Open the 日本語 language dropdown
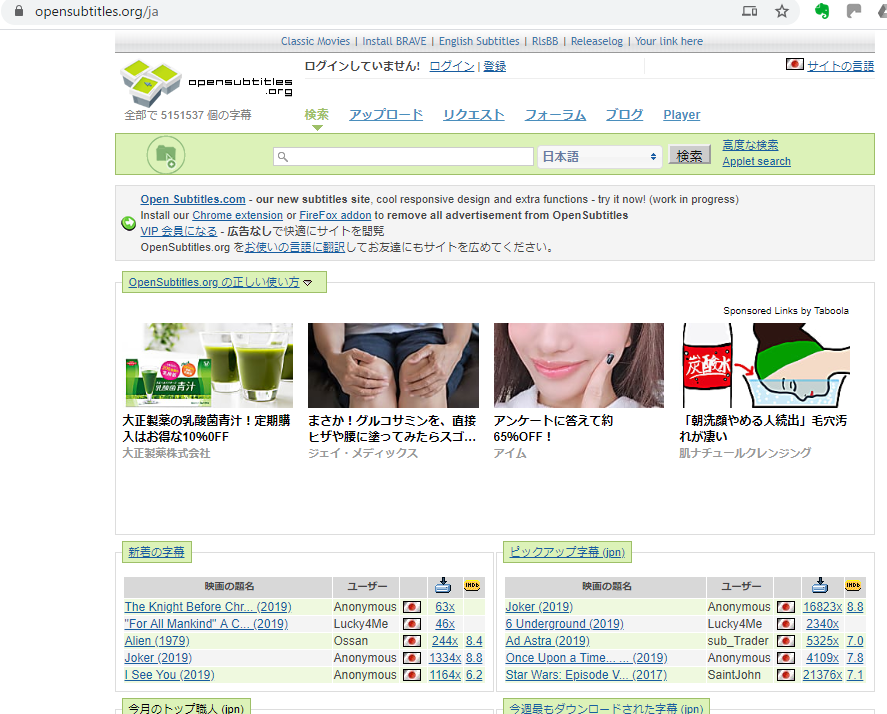This screenshot has height=714, width=887. (x=599, y=156)
